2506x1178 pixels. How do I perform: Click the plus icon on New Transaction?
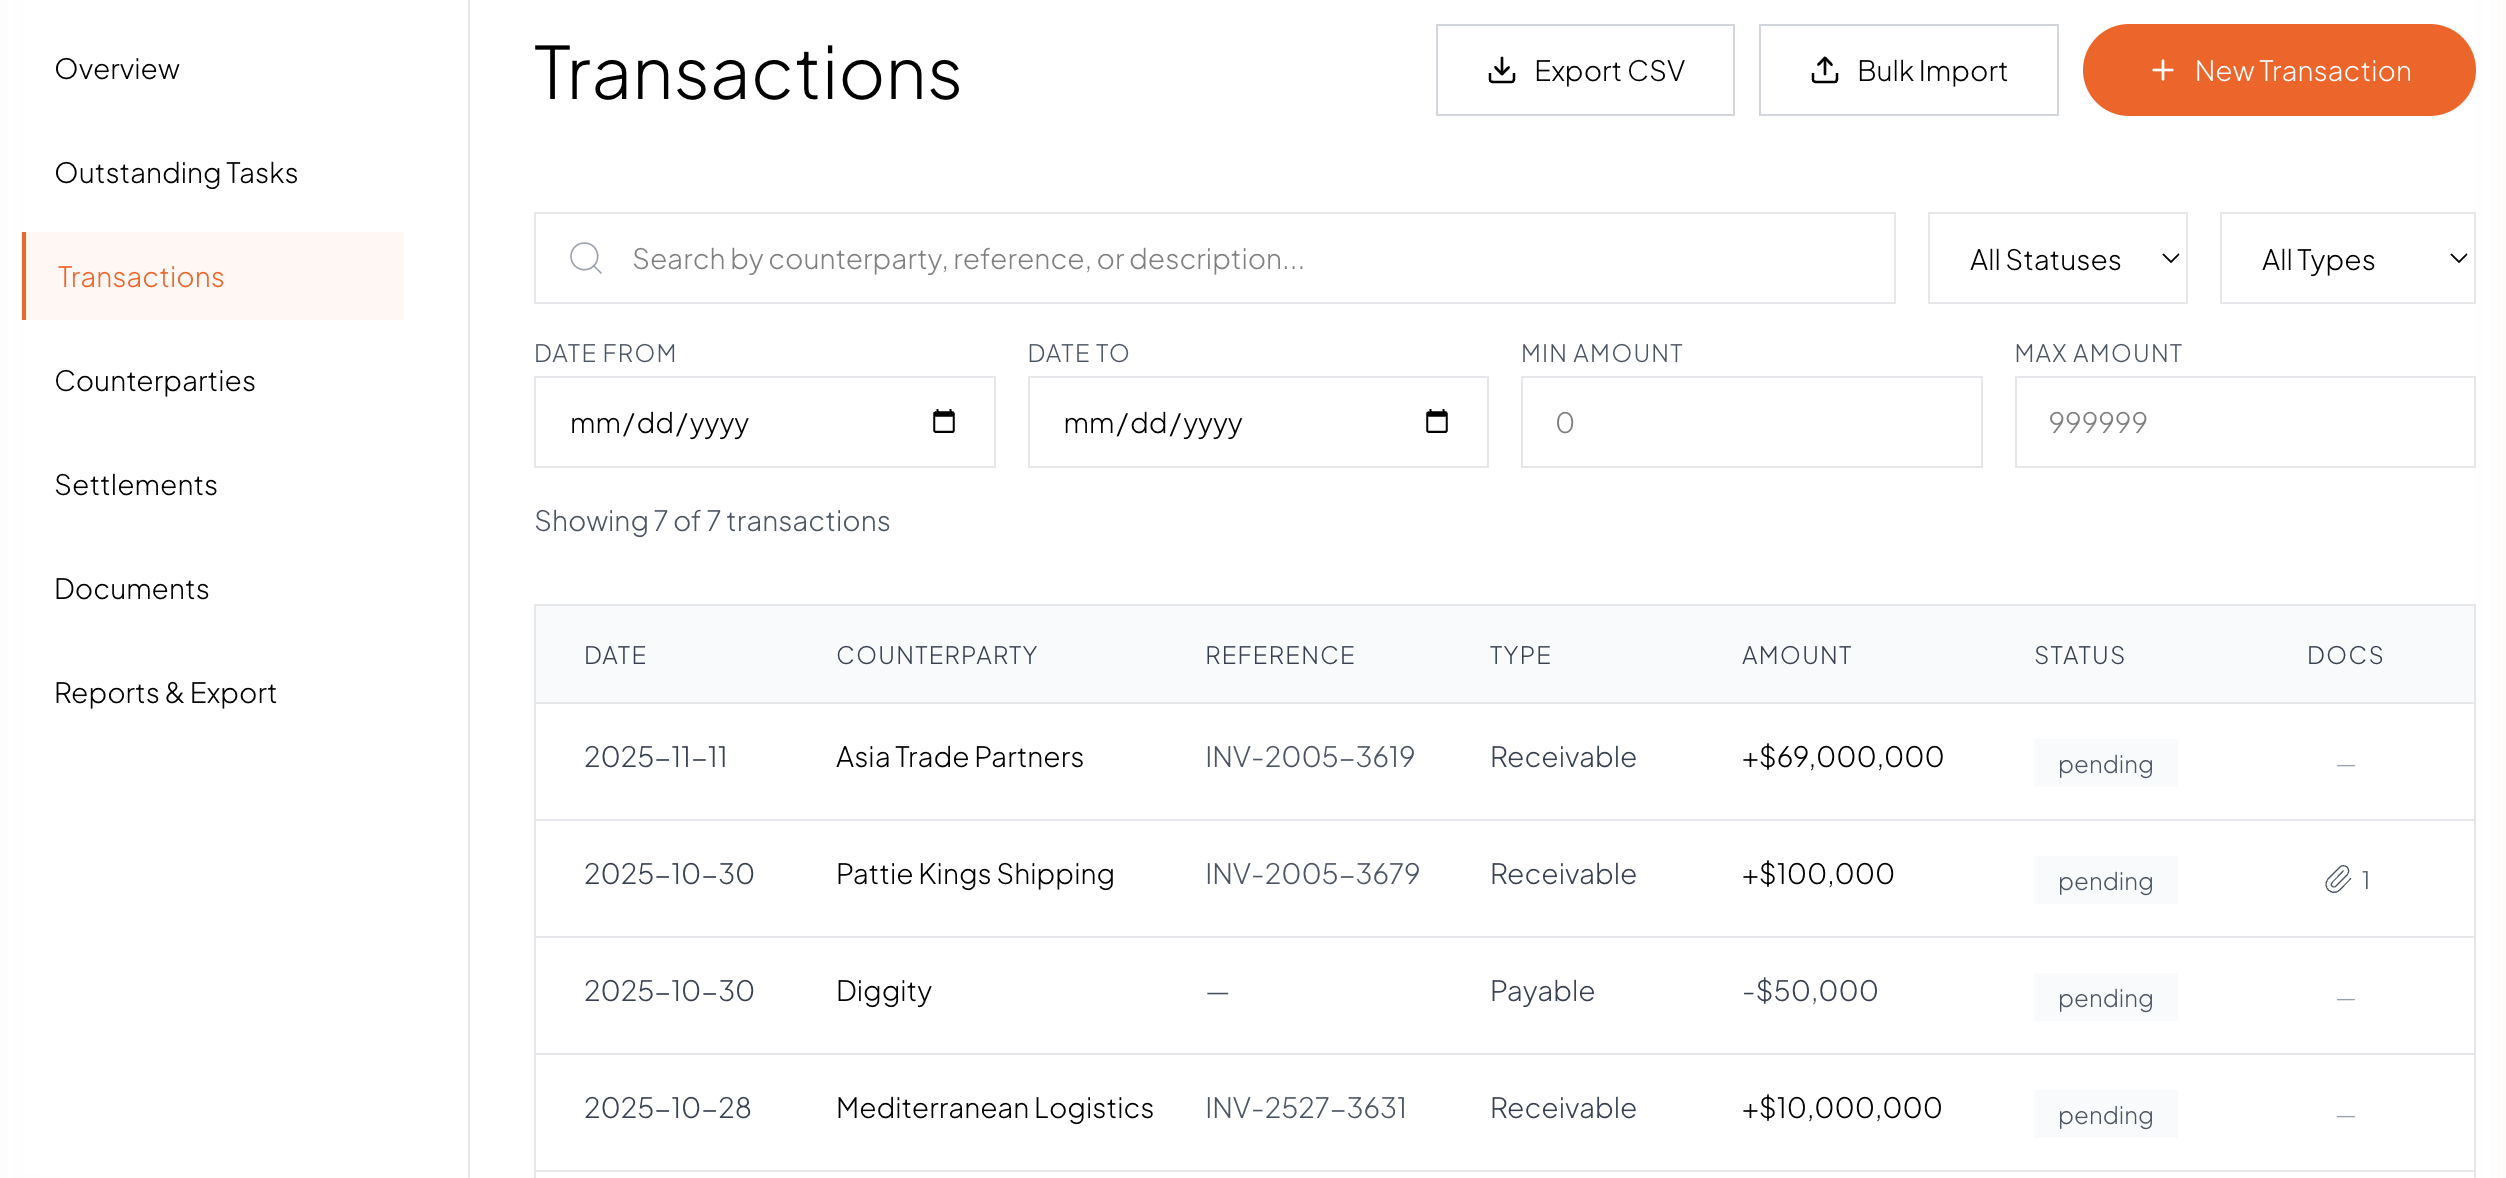[x=2162, y=70]
